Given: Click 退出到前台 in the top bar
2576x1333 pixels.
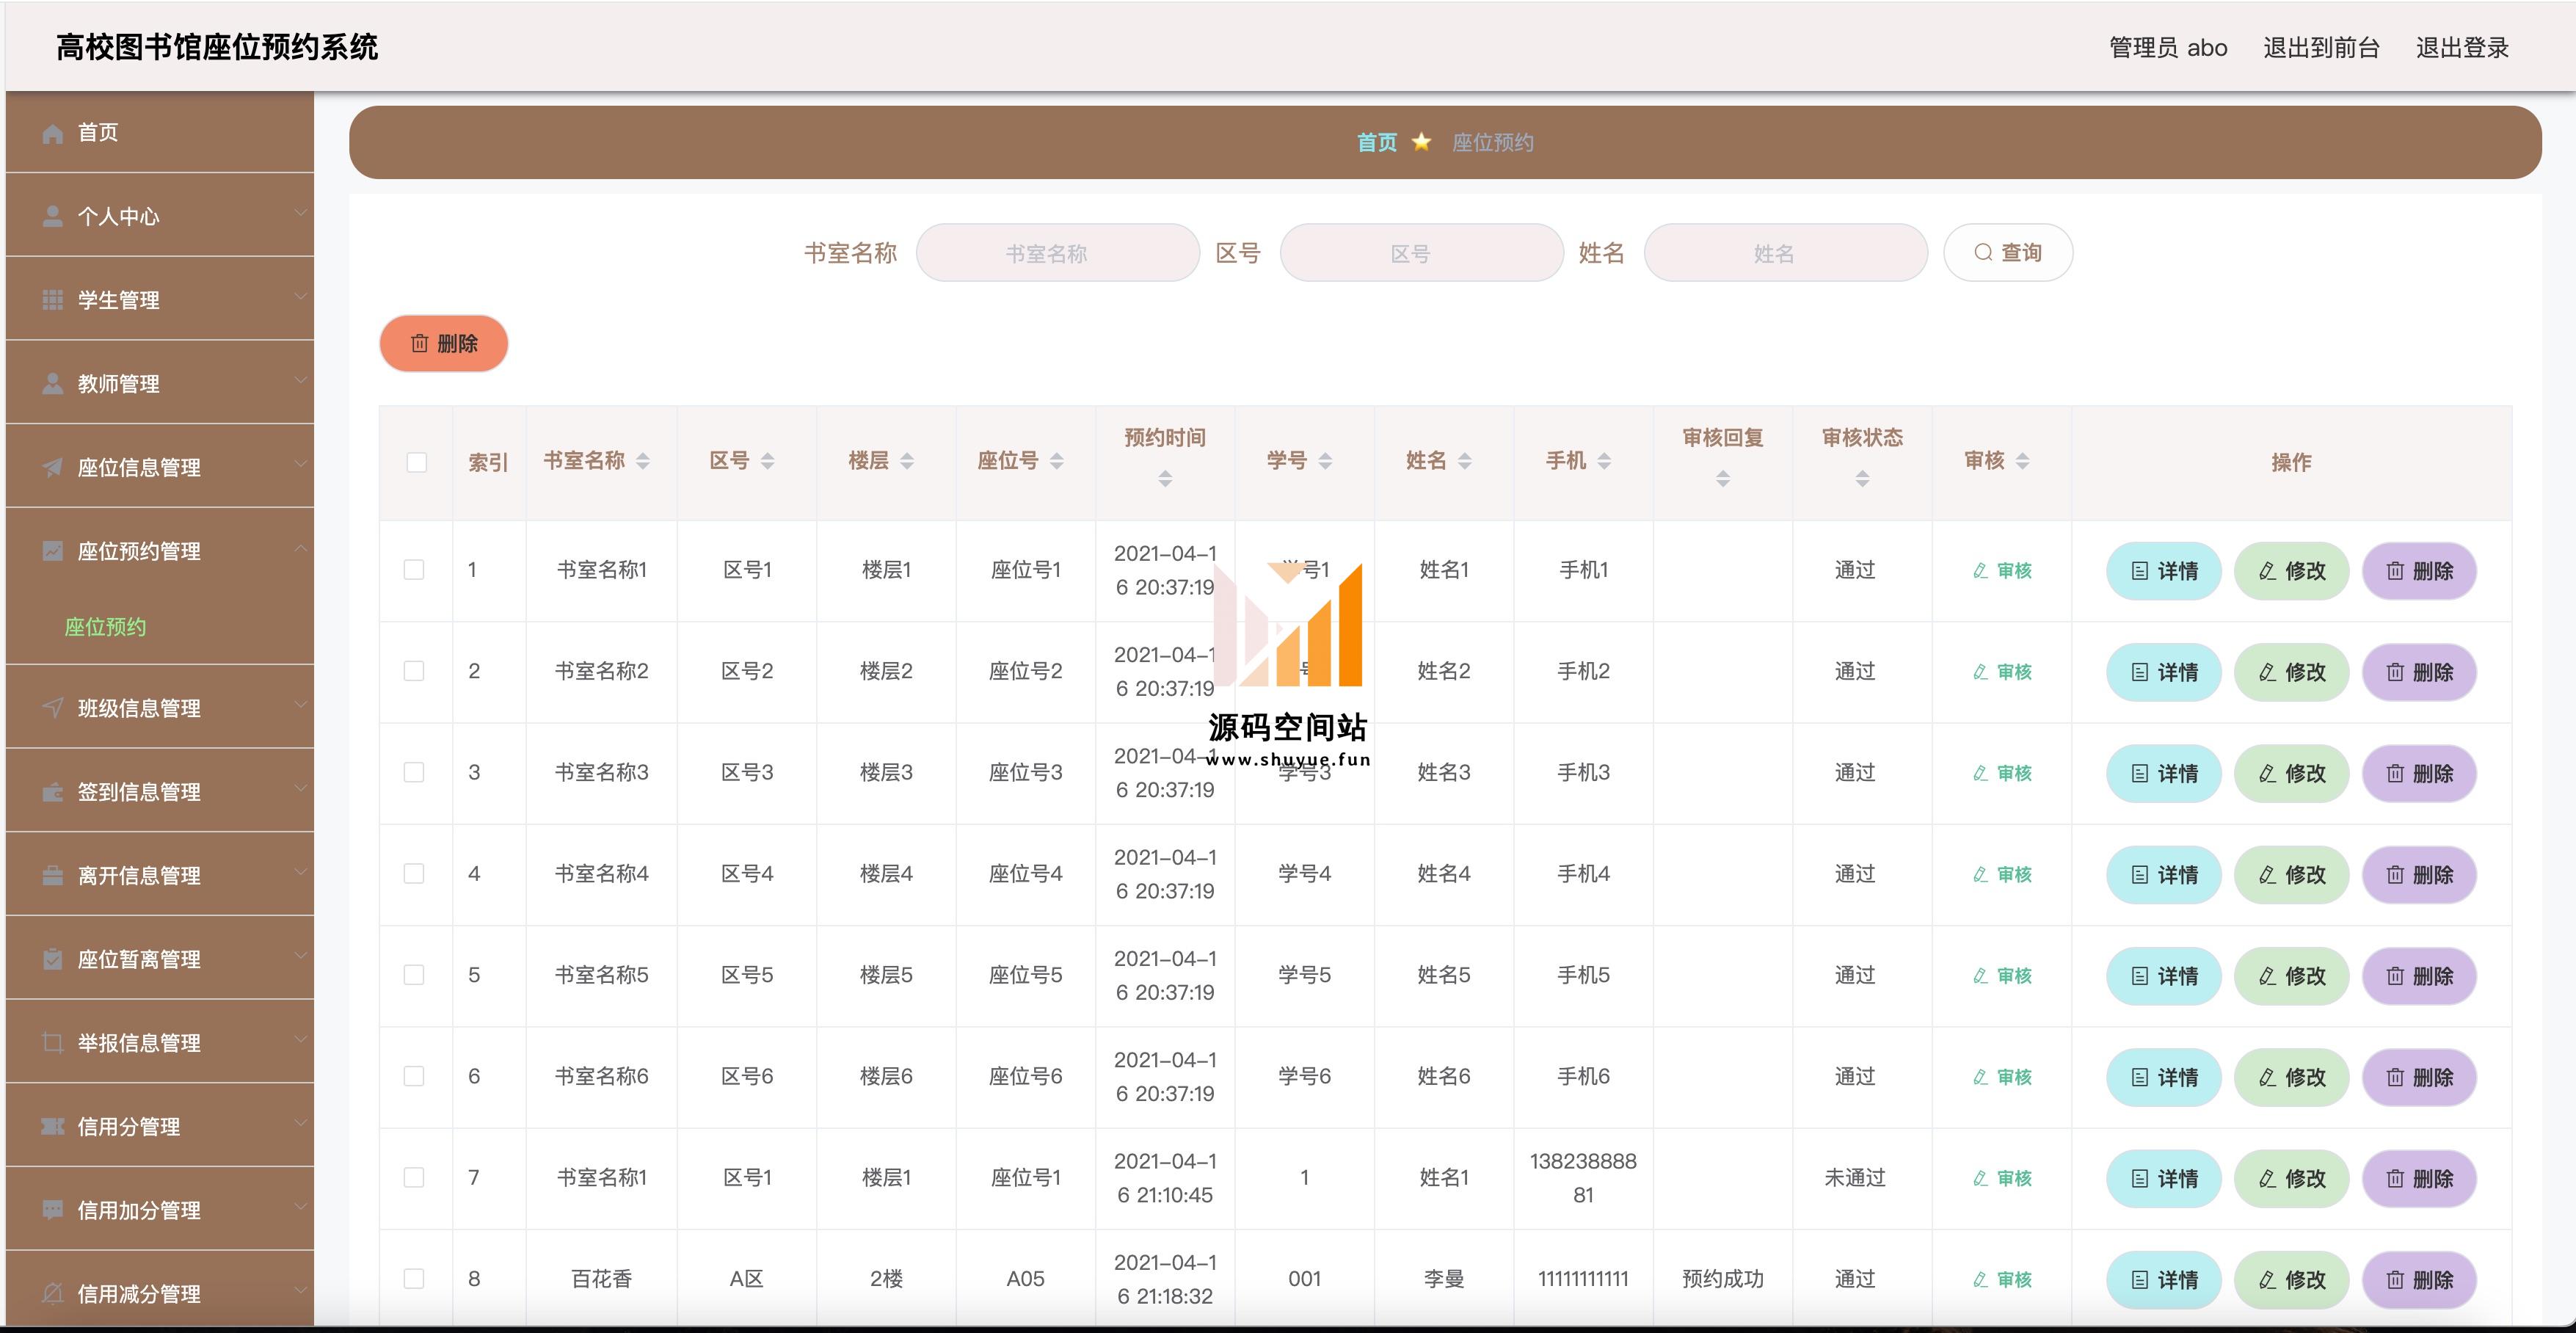Looking at the screenshot, I should click(2321, 47).
